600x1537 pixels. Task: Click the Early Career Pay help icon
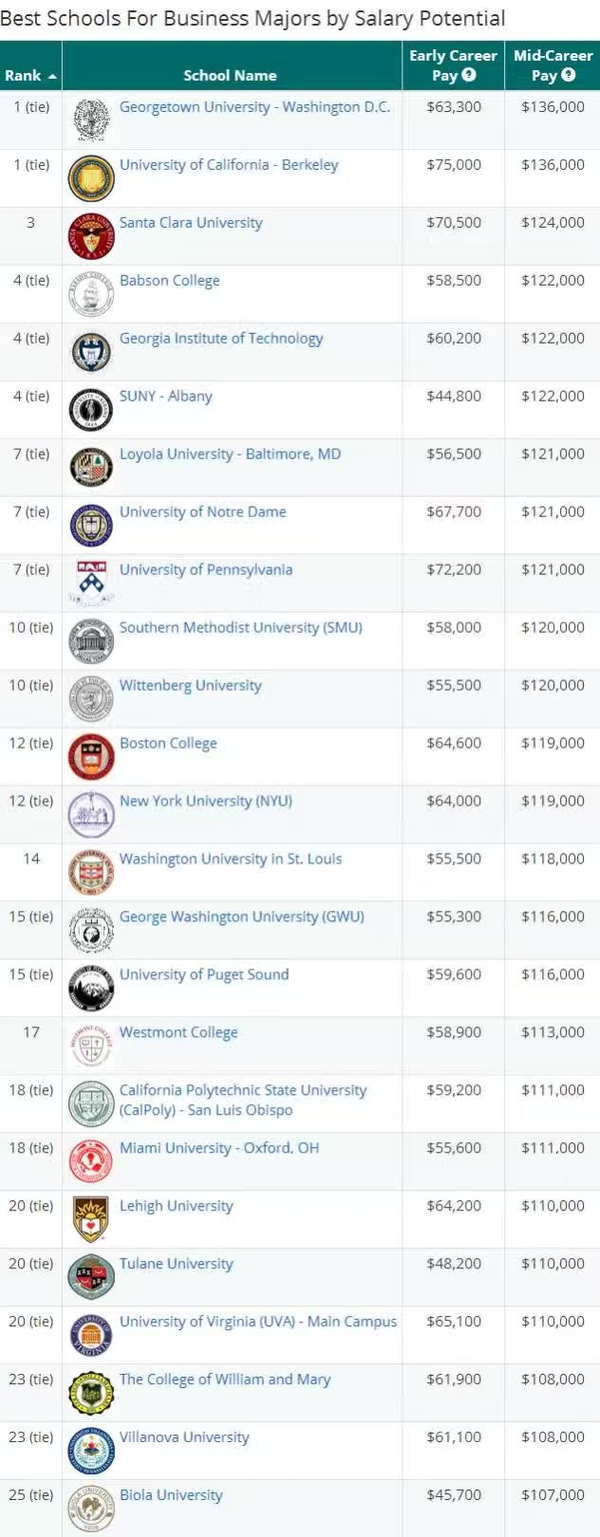[x=469, y=75]
